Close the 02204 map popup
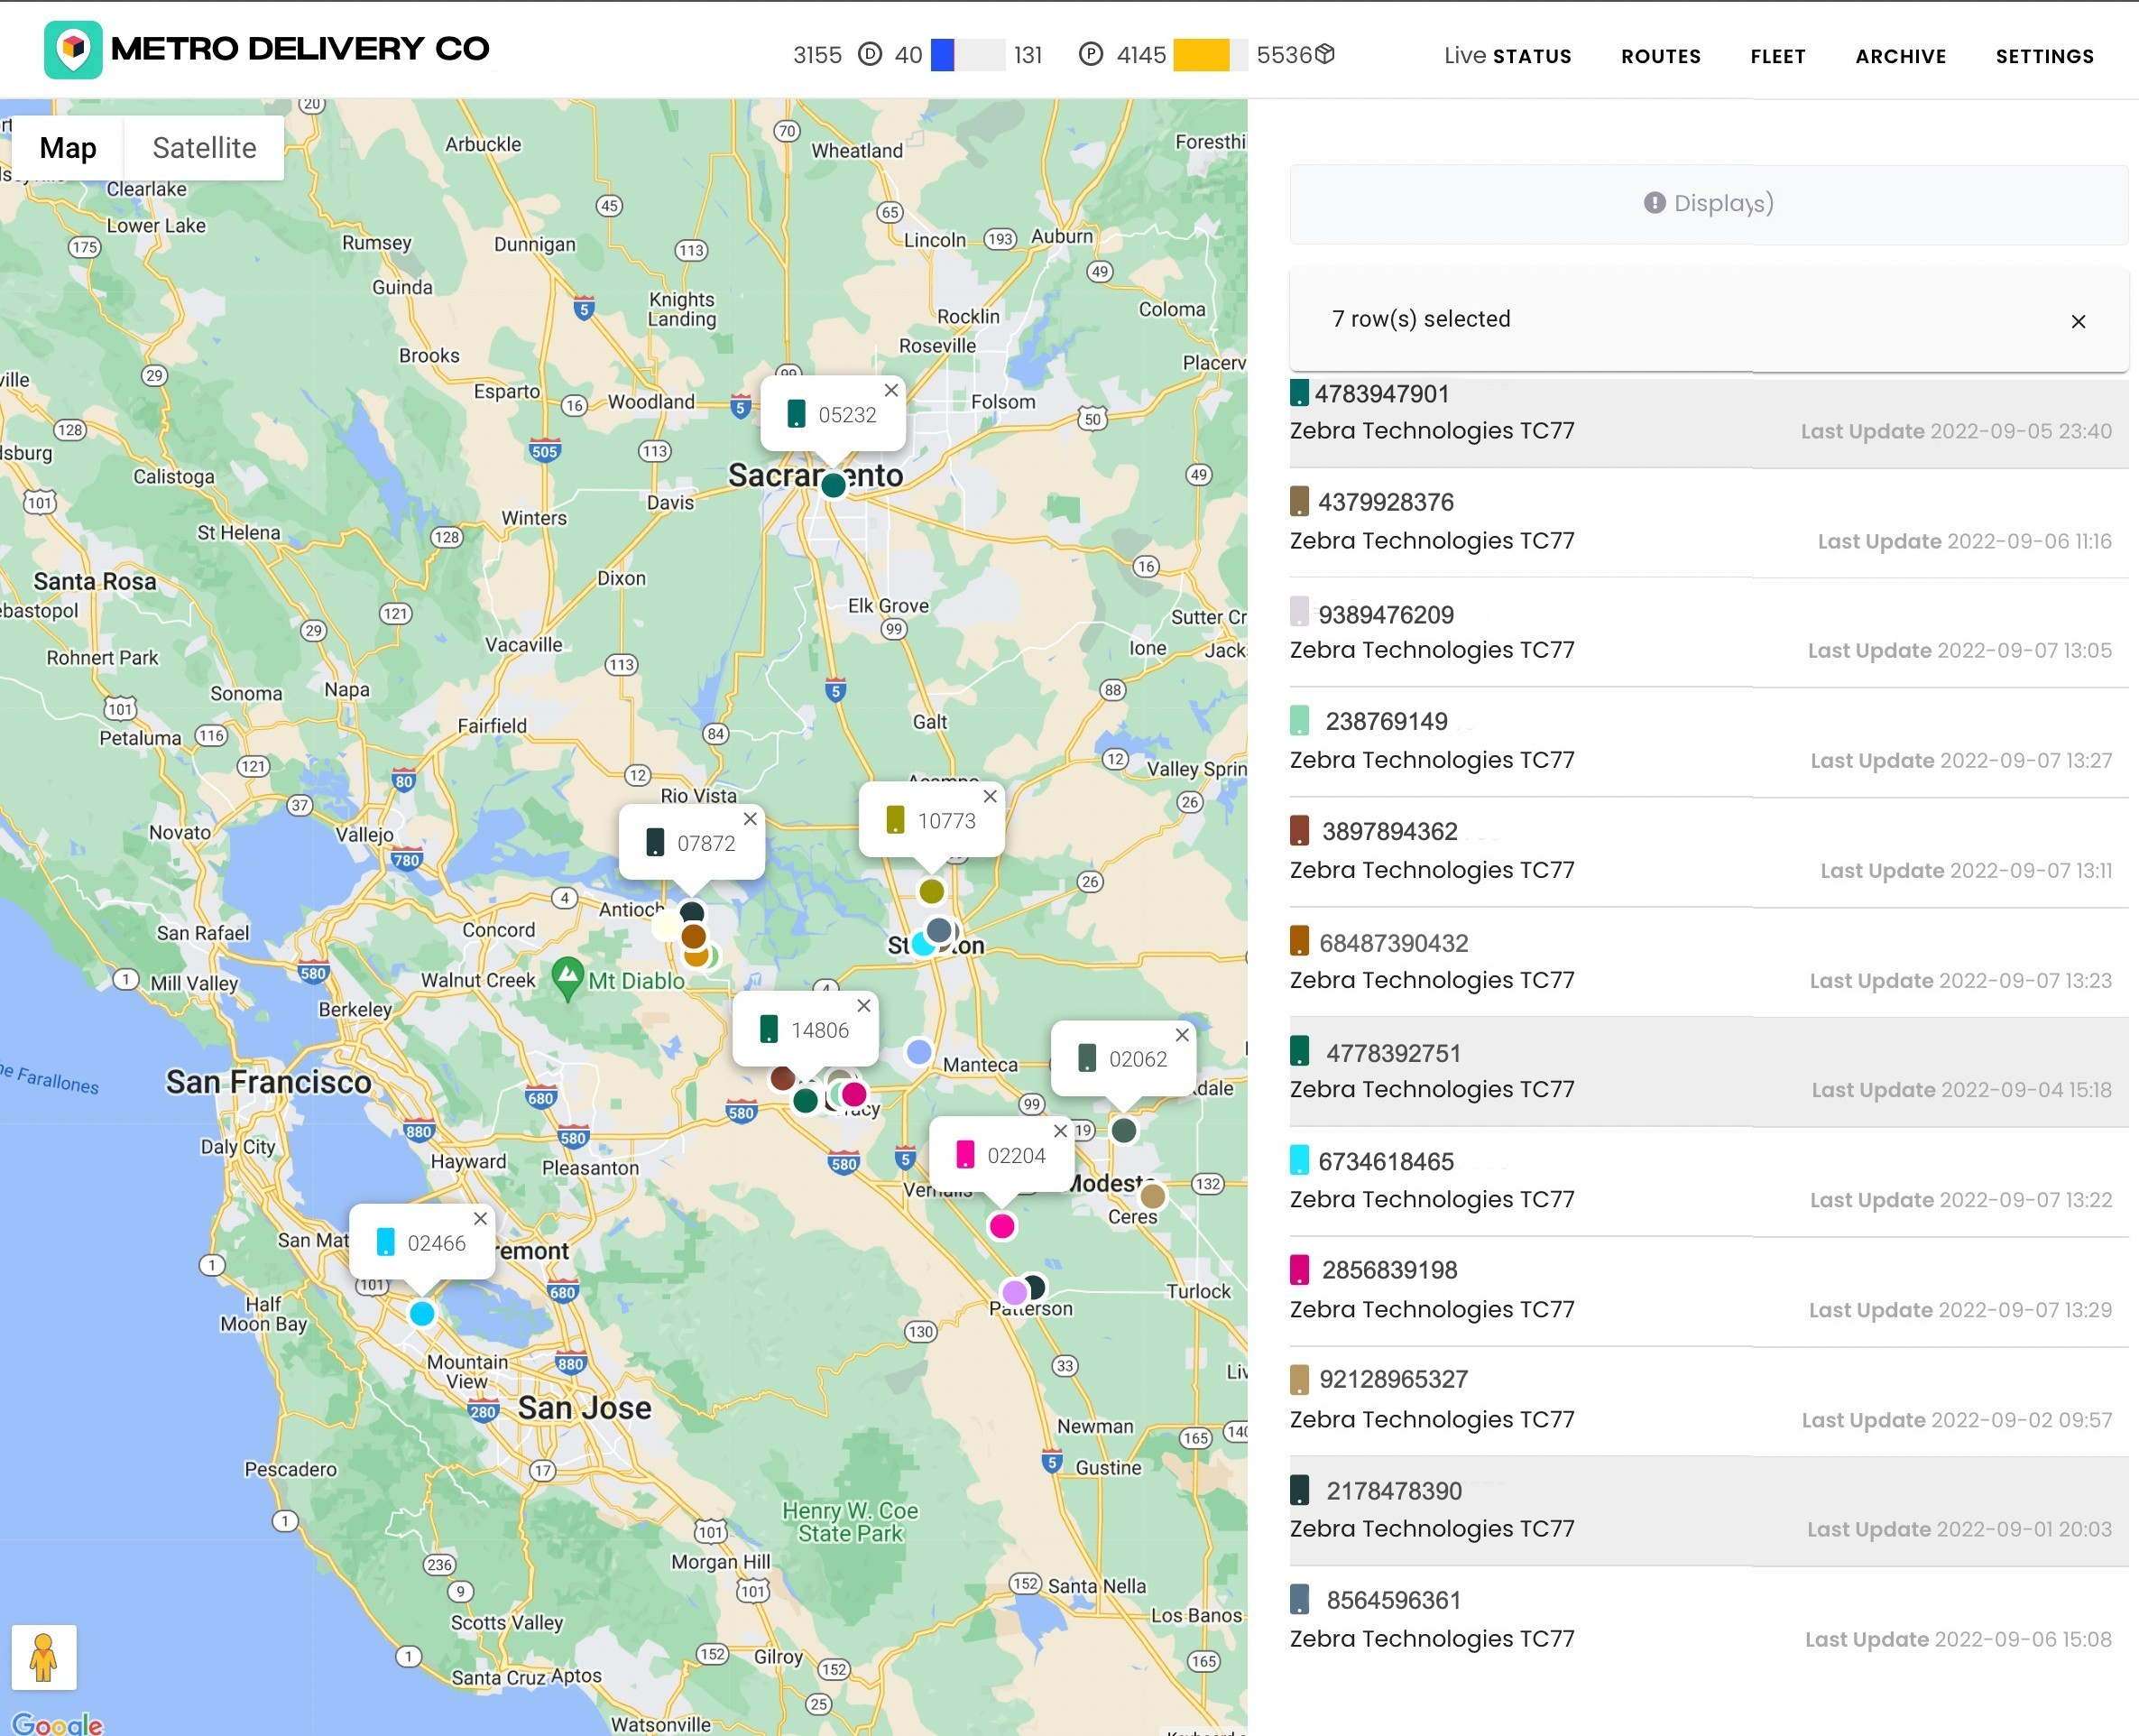This screenshot has width=2139, height=1736. click(1061, 1131)
